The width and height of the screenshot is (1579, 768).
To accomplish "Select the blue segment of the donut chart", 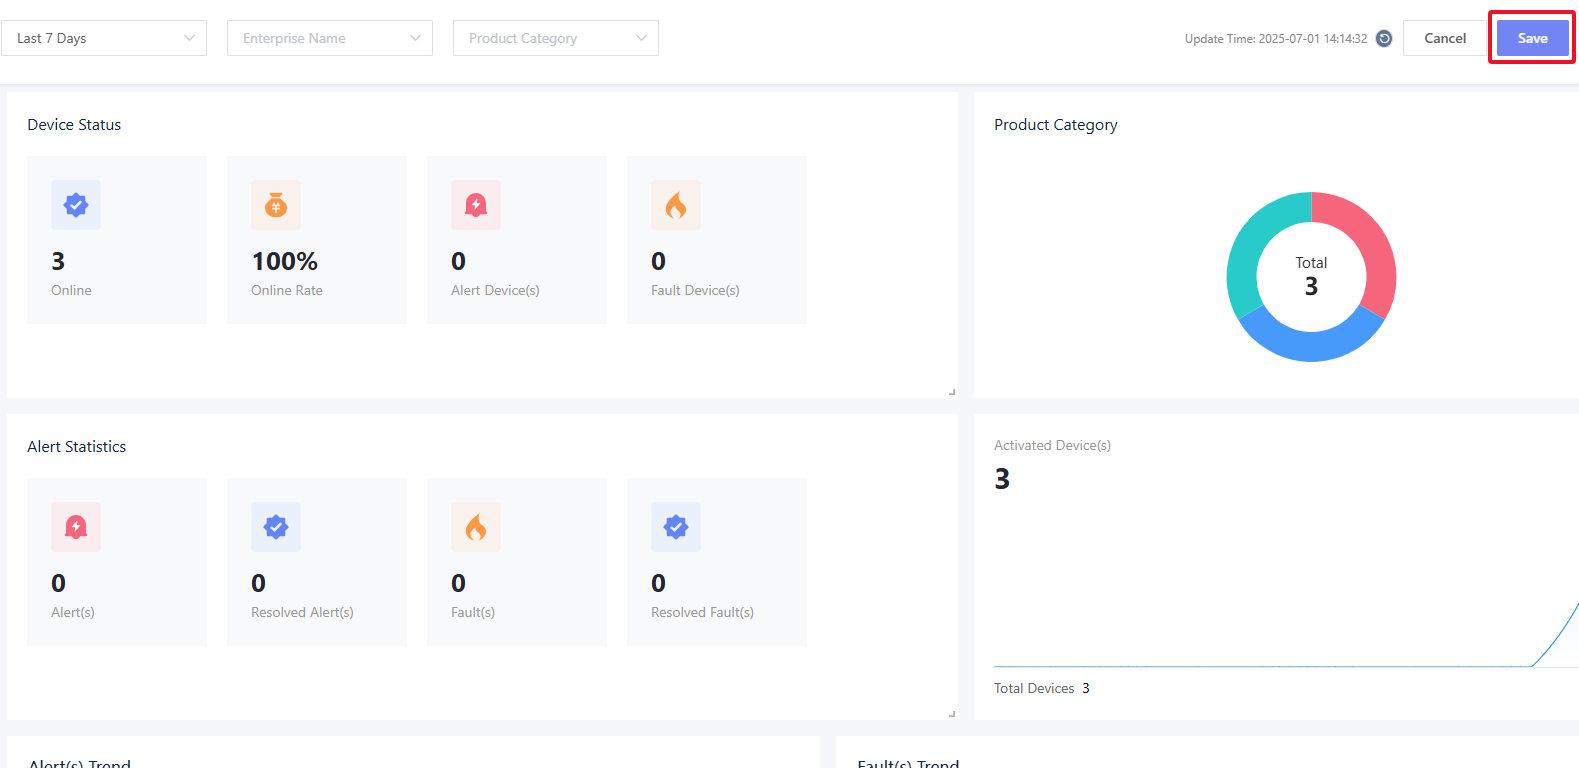I will point(1311,345).
